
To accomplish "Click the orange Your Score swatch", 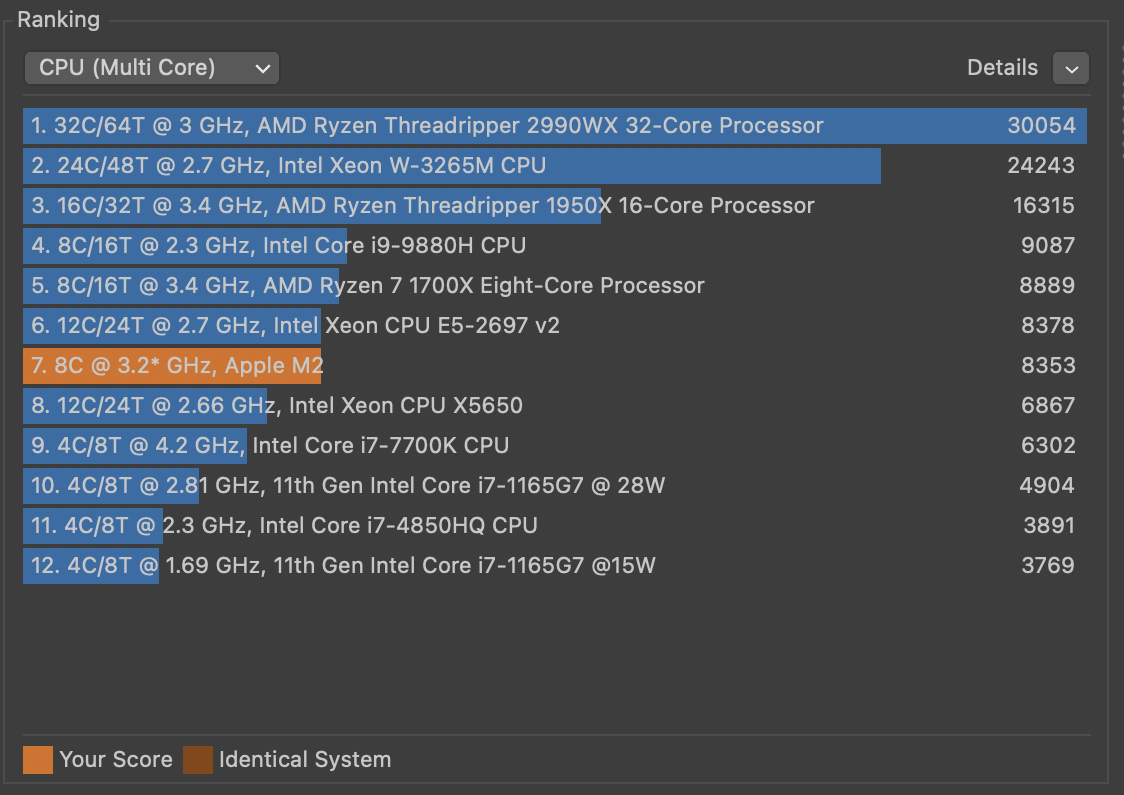I will [38, 759].
